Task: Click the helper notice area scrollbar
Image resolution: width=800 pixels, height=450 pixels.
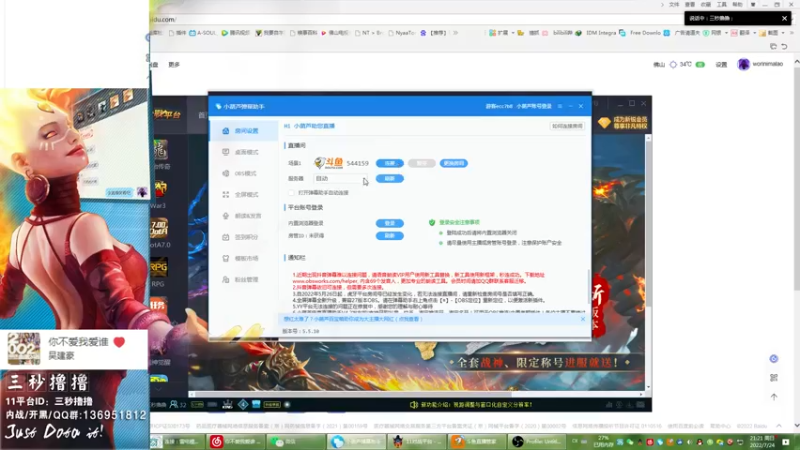Action: point(588,288)
